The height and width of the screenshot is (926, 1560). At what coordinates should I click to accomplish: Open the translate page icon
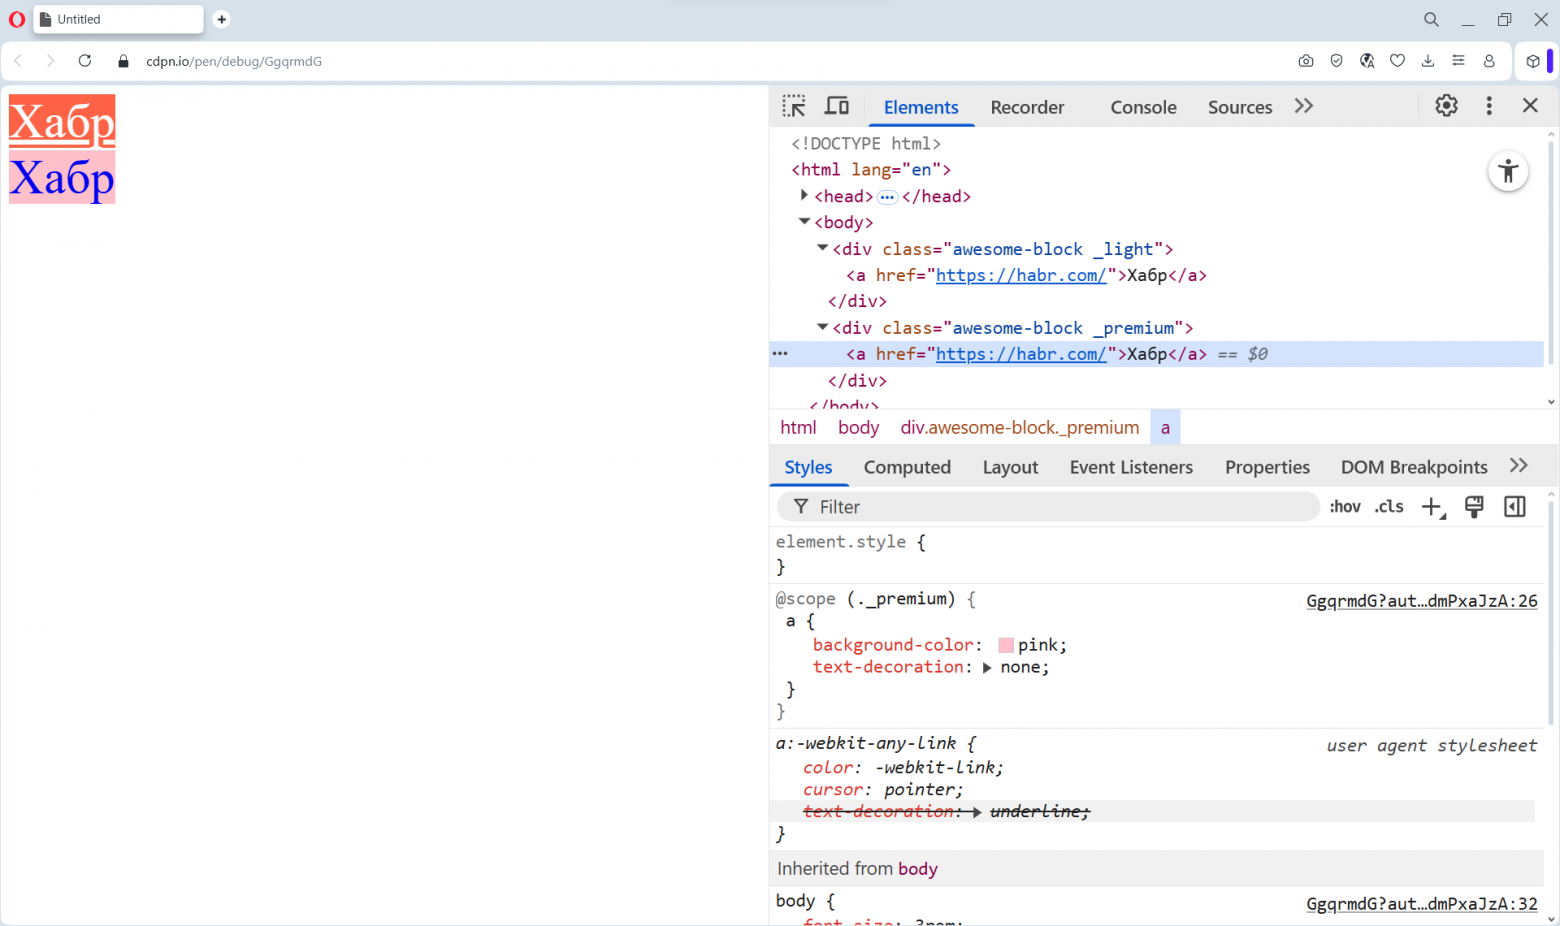tap(1367, 61)
